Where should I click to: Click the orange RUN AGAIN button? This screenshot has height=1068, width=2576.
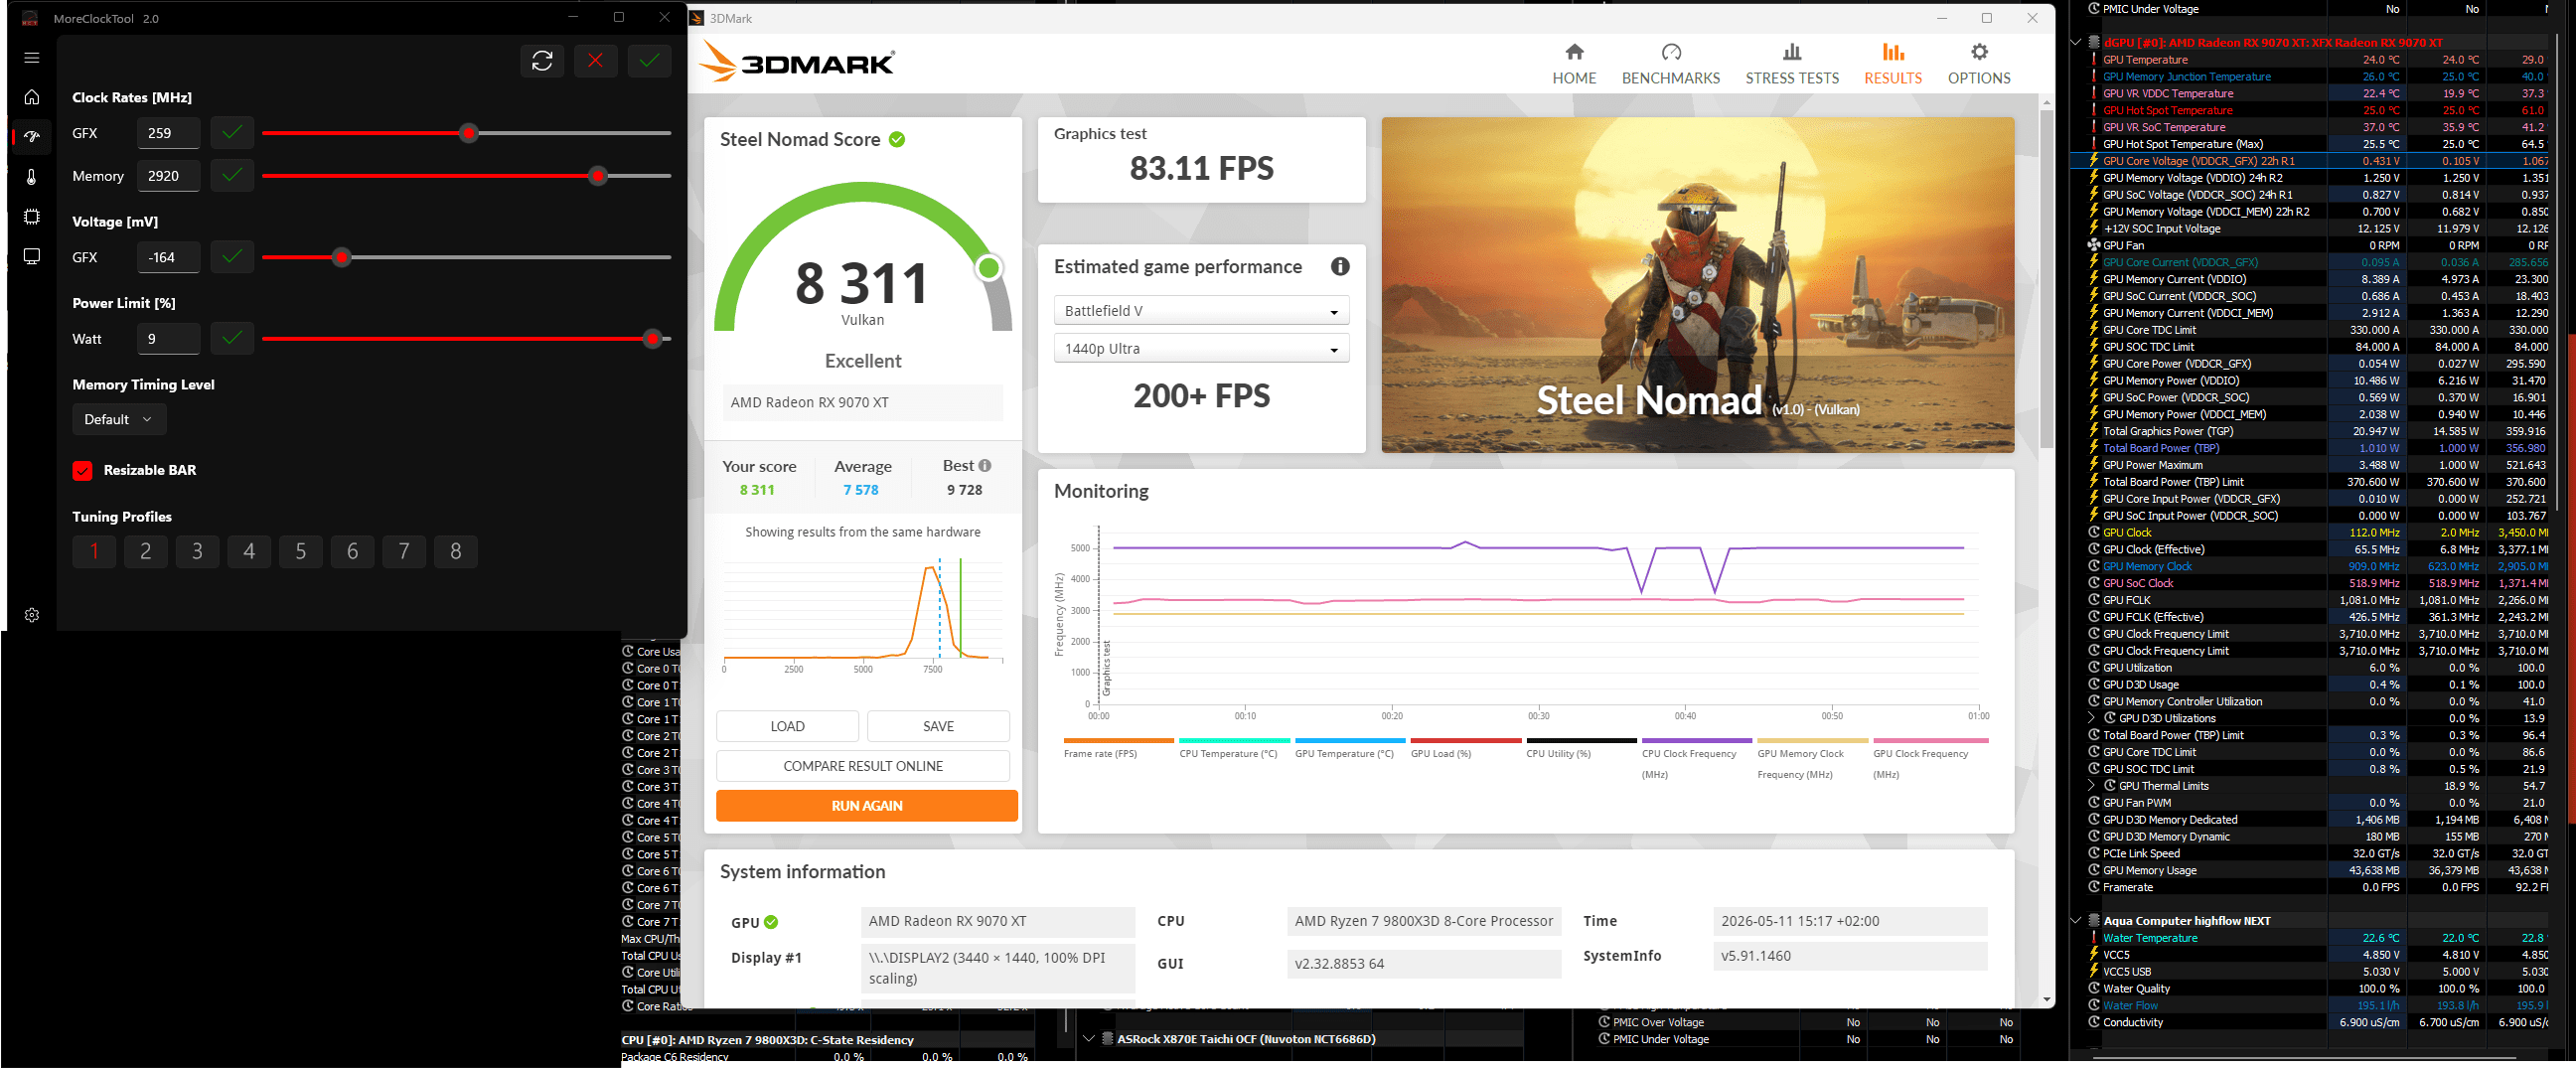[867, 806]
